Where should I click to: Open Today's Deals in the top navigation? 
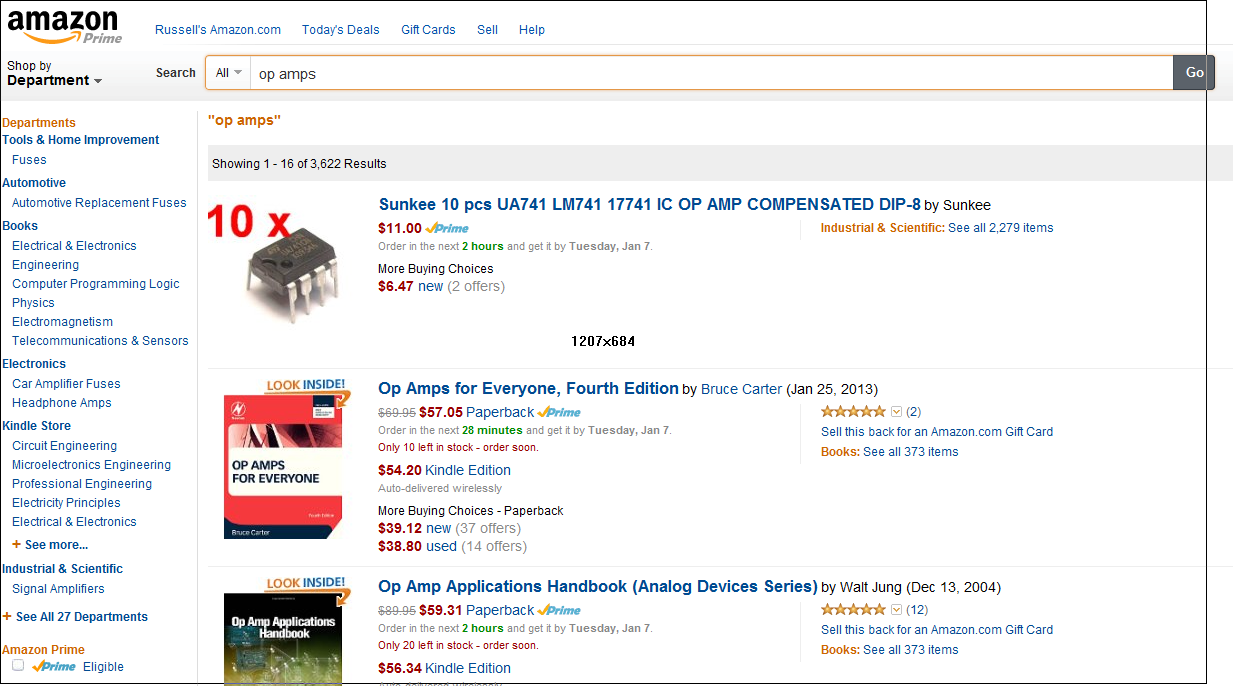pyautogui.click(x=341, y=30)
